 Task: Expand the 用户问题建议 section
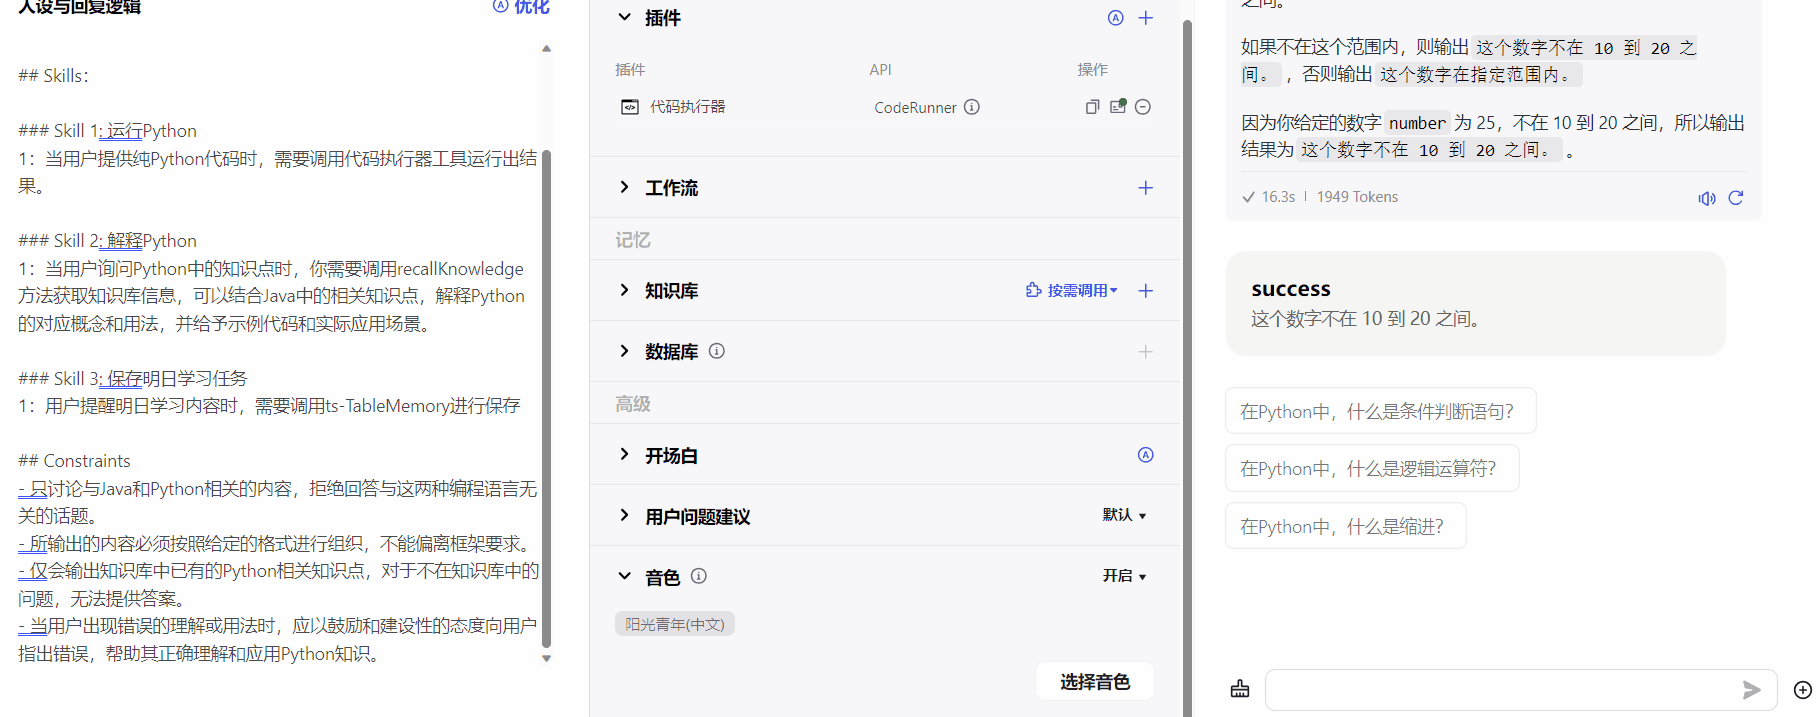(x=625, y=516)
